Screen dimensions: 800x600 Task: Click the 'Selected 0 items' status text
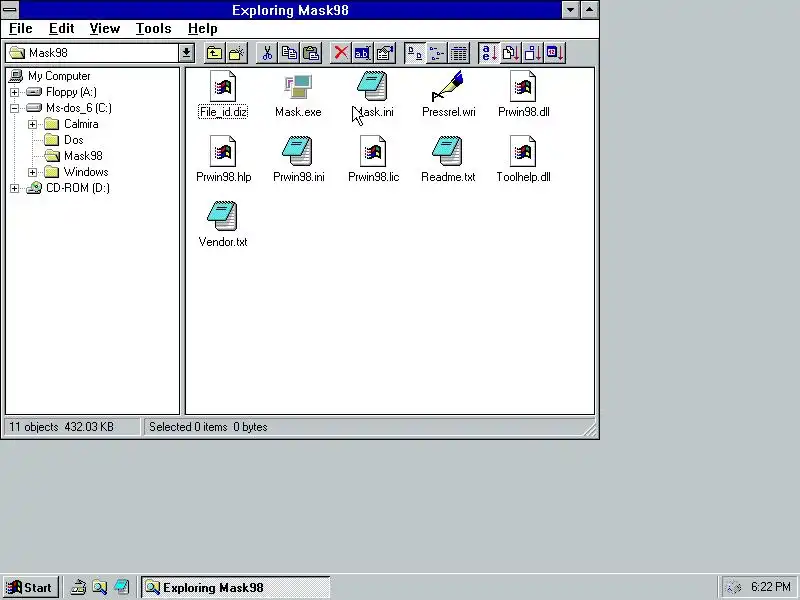(188, 427)
